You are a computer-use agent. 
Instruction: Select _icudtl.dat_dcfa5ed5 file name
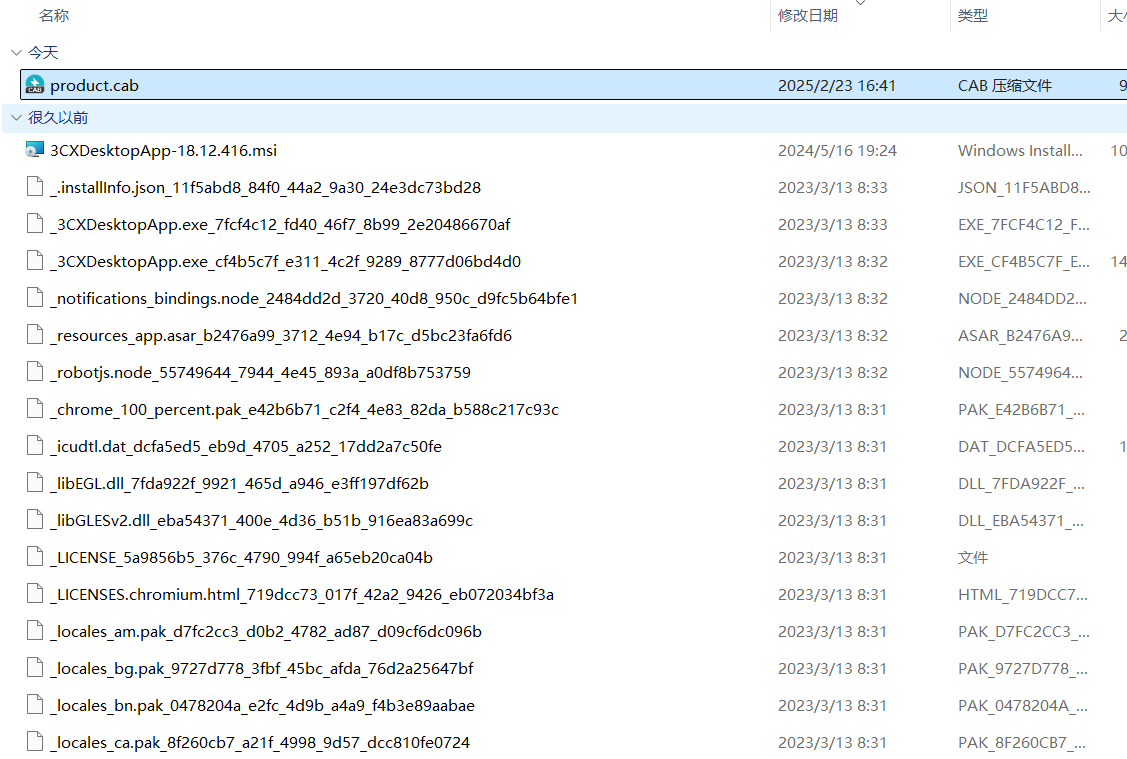tap(246, 446)
